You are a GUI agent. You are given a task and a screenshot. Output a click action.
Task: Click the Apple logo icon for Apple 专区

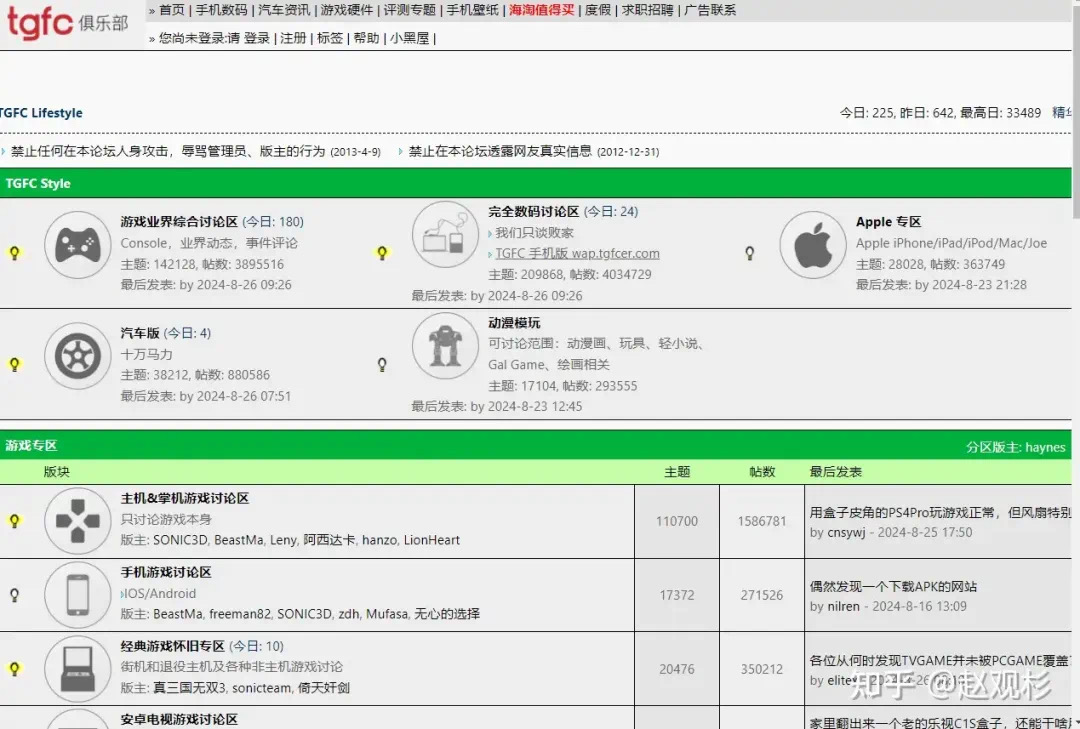(813, 245)
